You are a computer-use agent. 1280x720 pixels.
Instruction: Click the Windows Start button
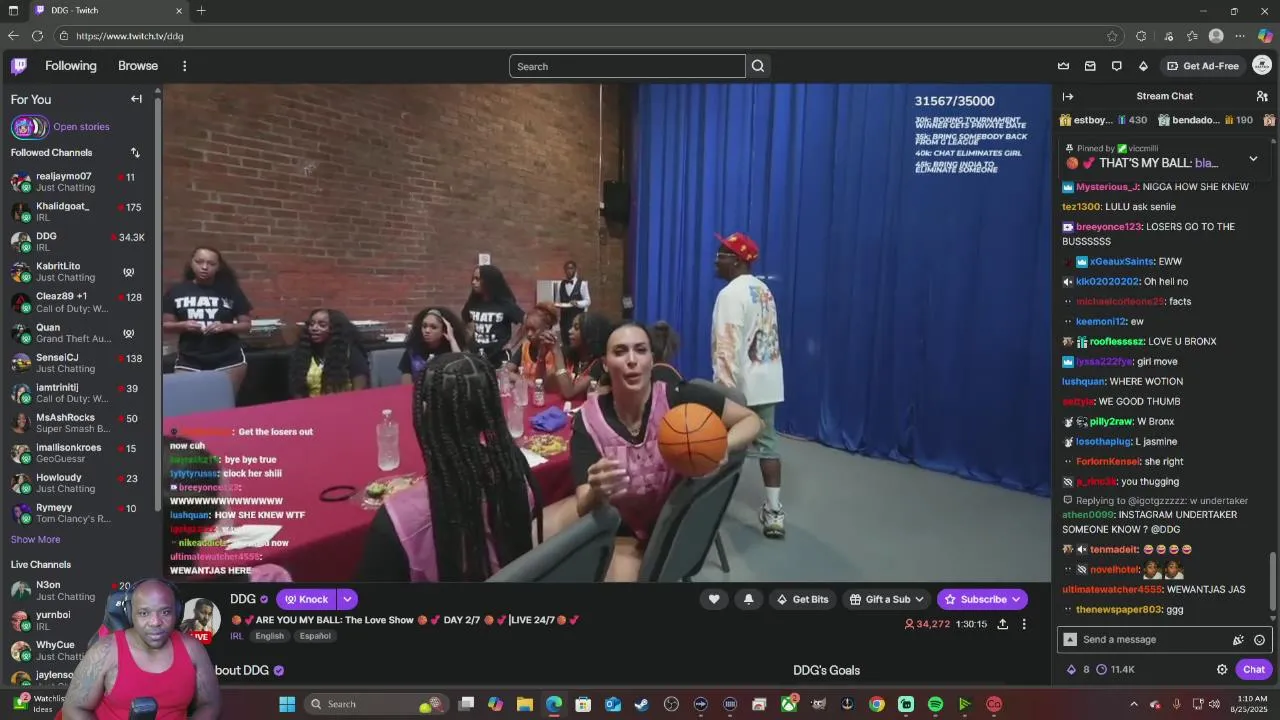(287, 704)
